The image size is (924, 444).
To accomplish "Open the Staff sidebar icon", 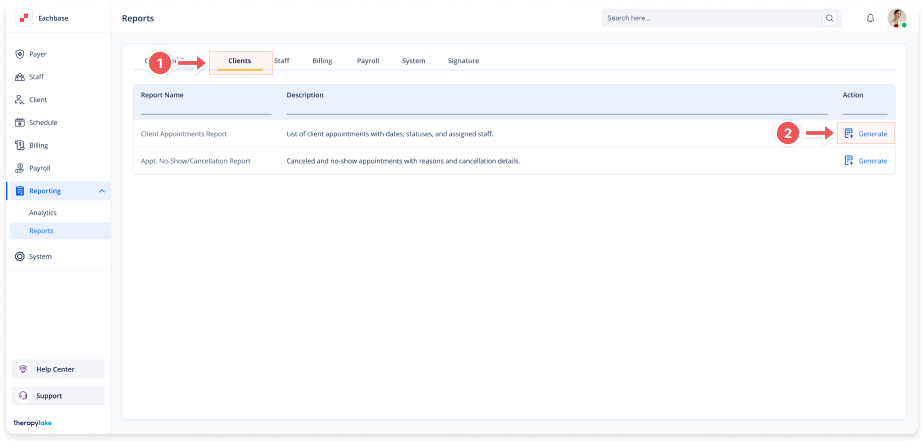I will pyautogui.click(x=19, y=77).
